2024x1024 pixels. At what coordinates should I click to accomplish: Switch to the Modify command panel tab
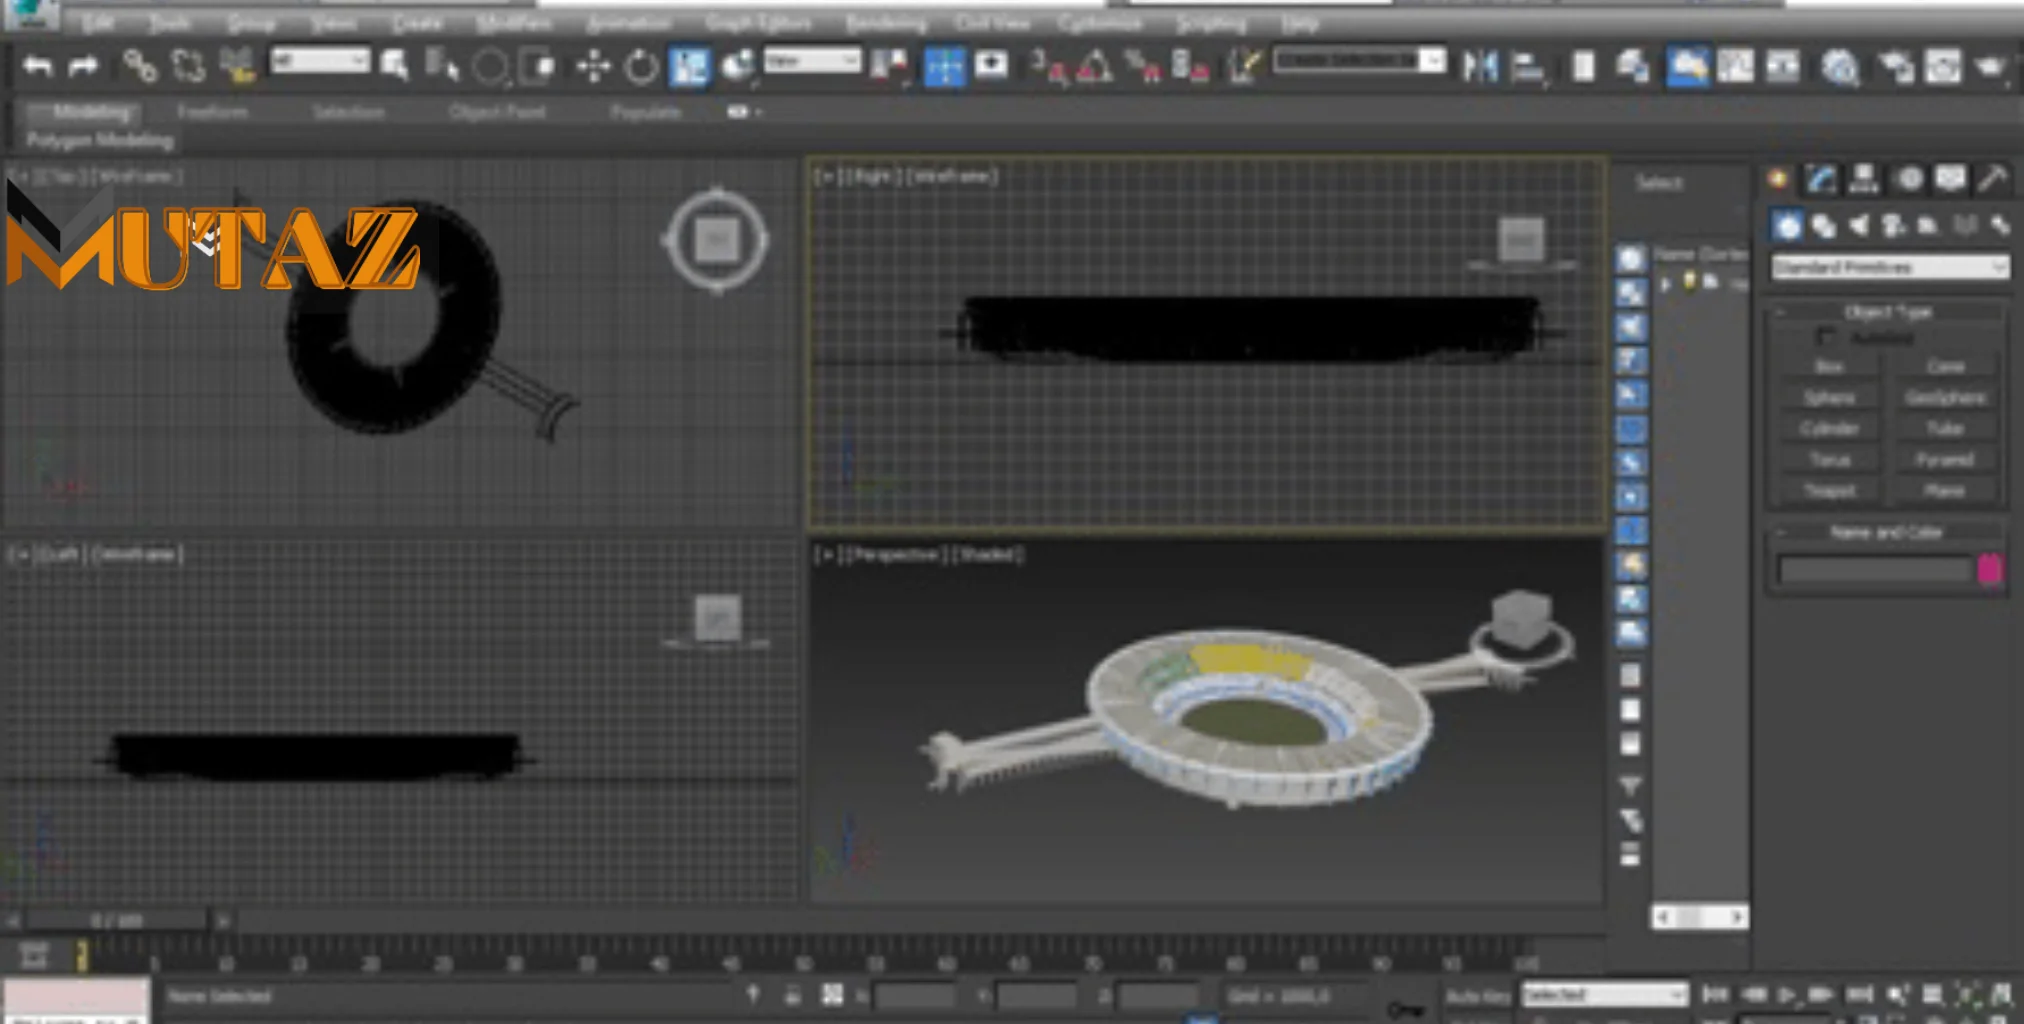point(1821,179)
